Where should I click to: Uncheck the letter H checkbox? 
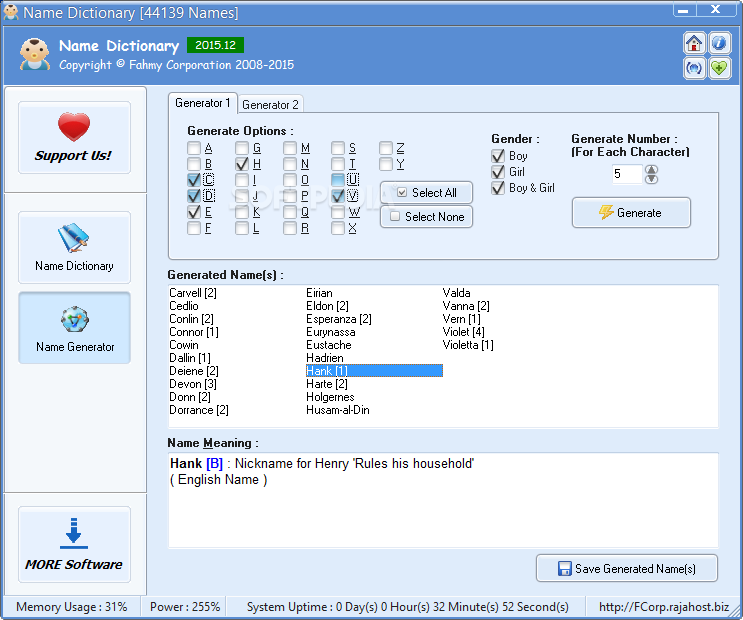[242, 164]
